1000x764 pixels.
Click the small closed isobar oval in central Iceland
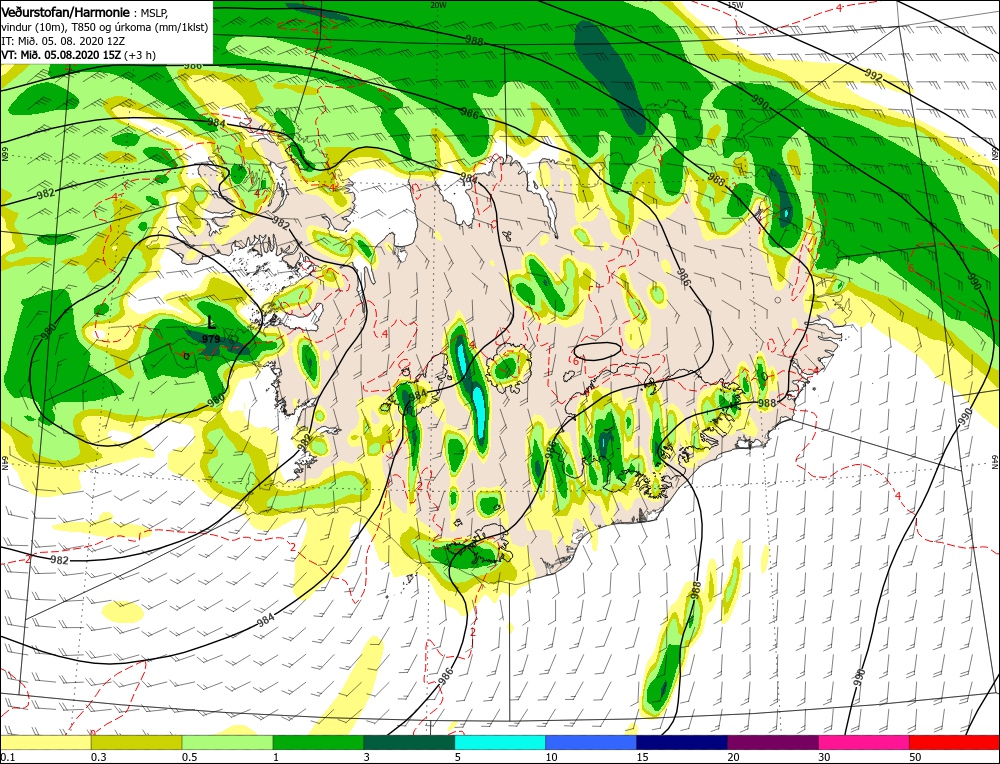click(x=597, y=351)
